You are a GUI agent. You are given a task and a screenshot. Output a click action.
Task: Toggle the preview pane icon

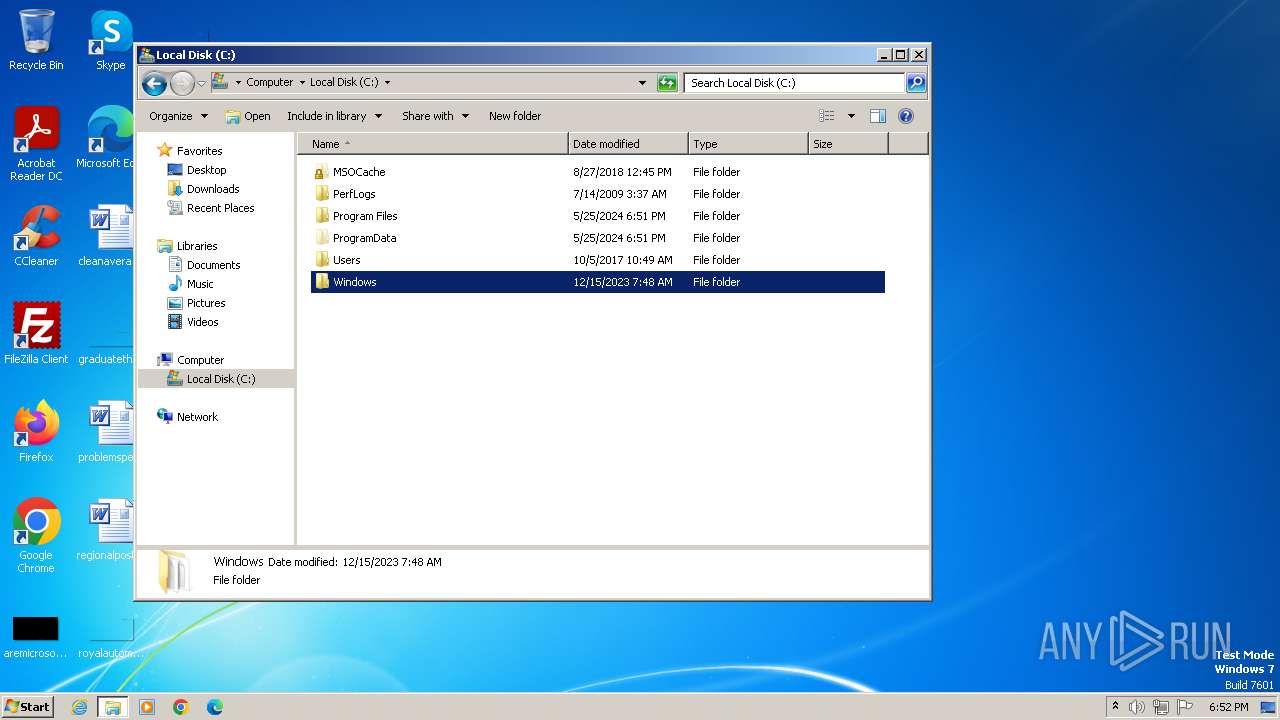(877, 116)
